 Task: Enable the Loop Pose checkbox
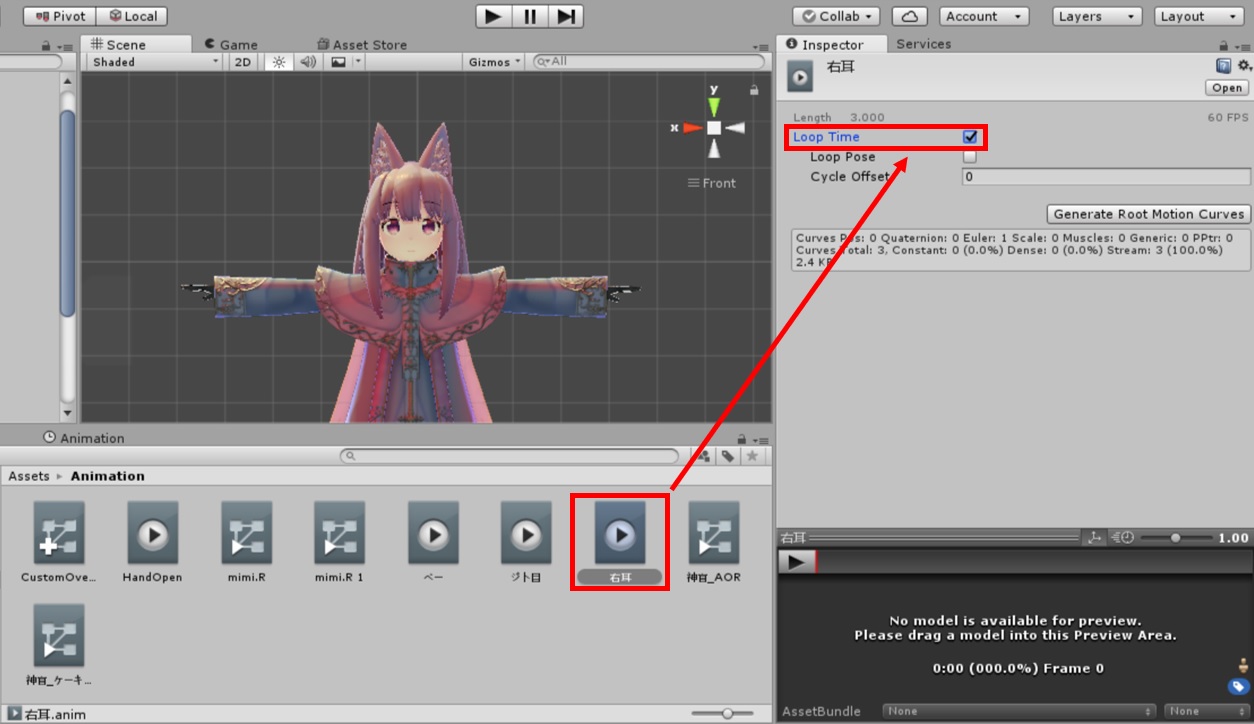click(x=970, y=157)
